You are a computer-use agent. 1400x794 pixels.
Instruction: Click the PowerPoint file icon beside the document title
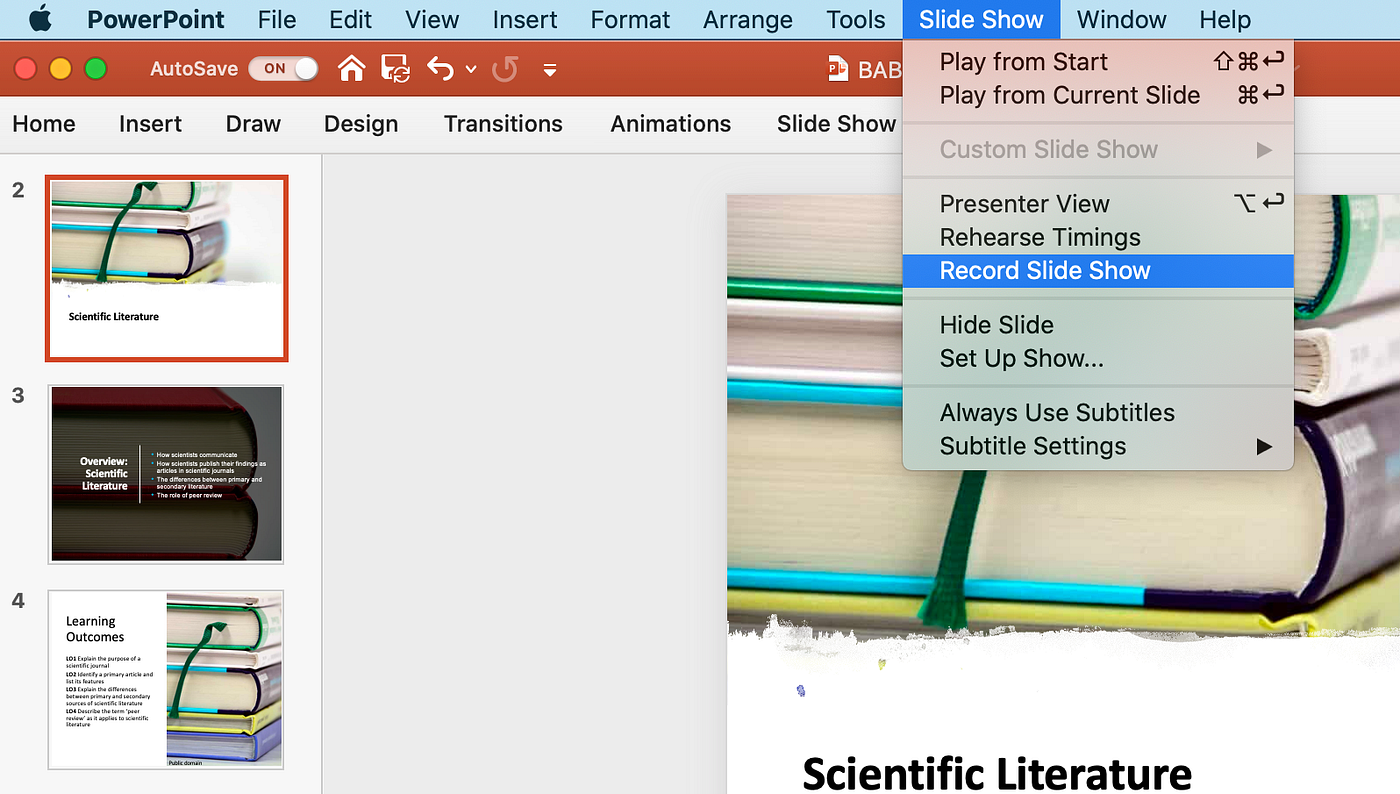coord(837,69)
